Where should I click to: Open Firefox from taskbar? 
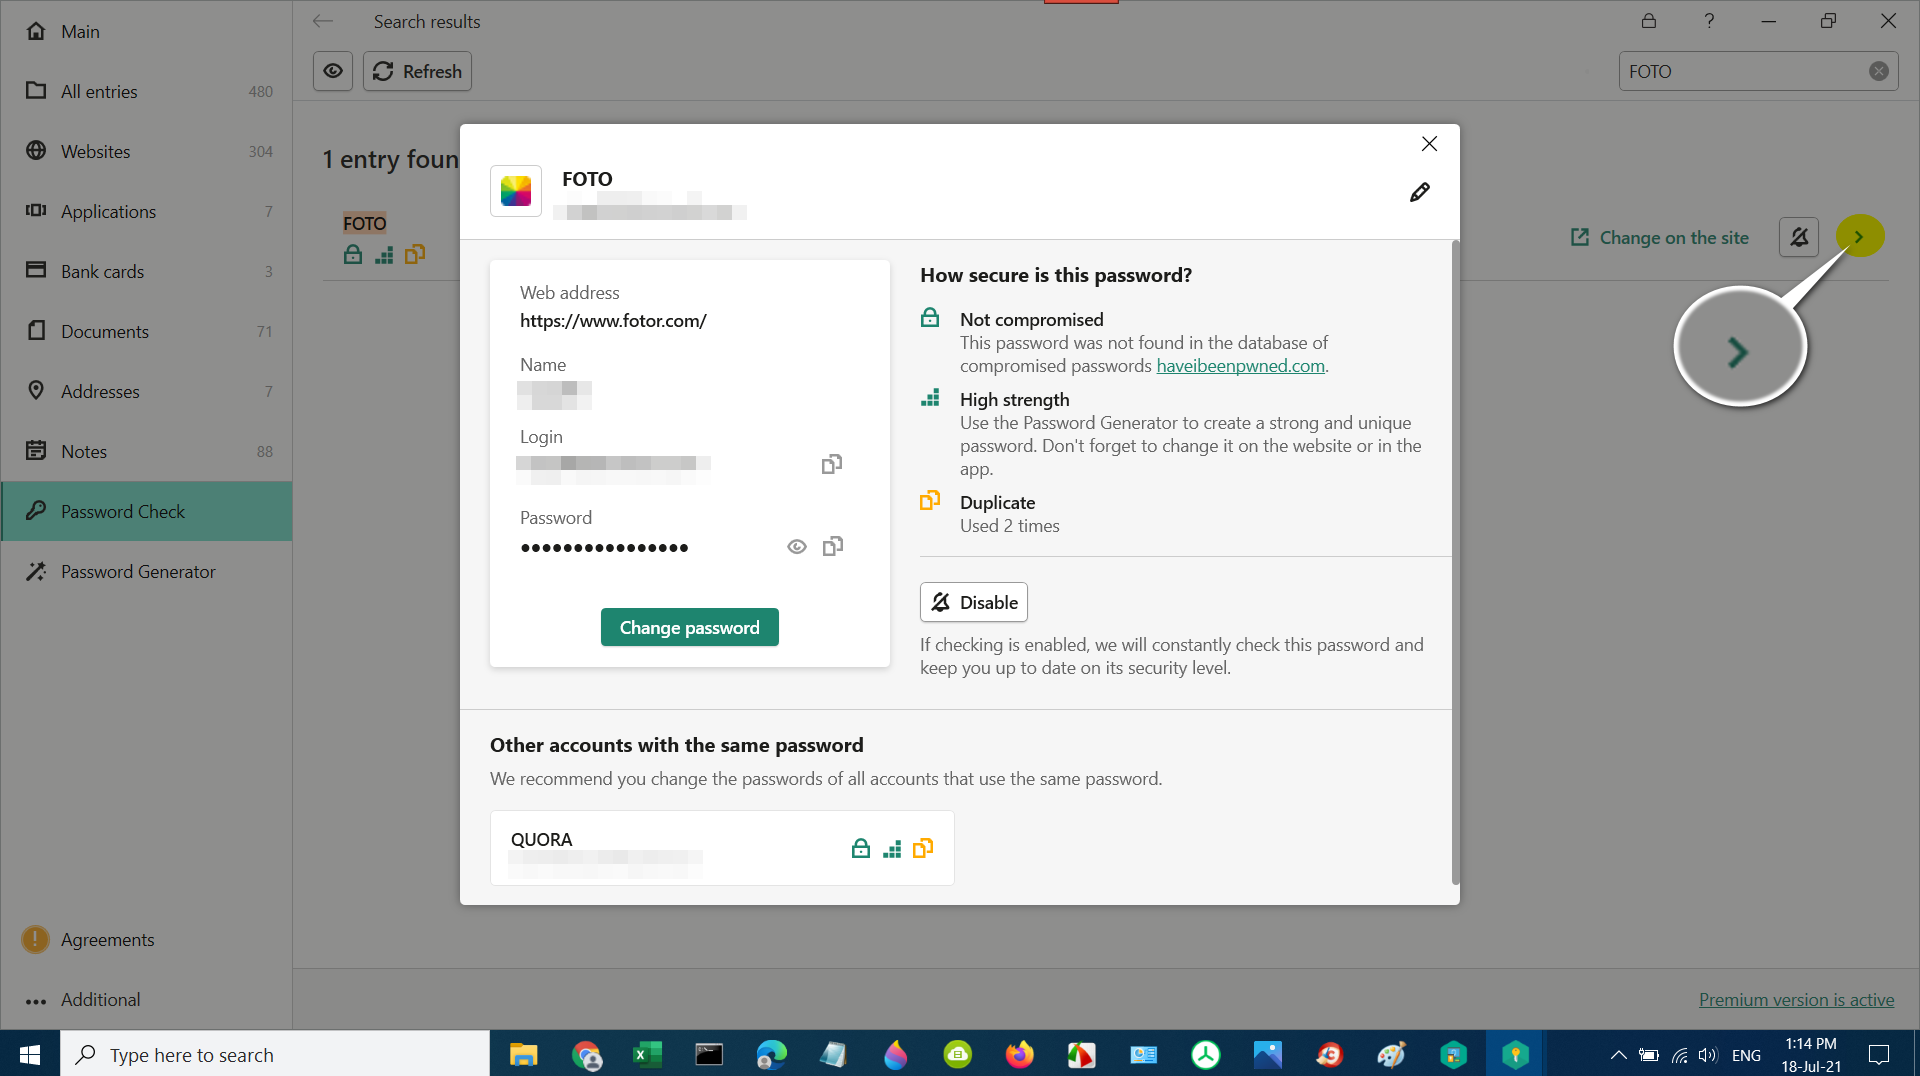click(1019, 1054)
